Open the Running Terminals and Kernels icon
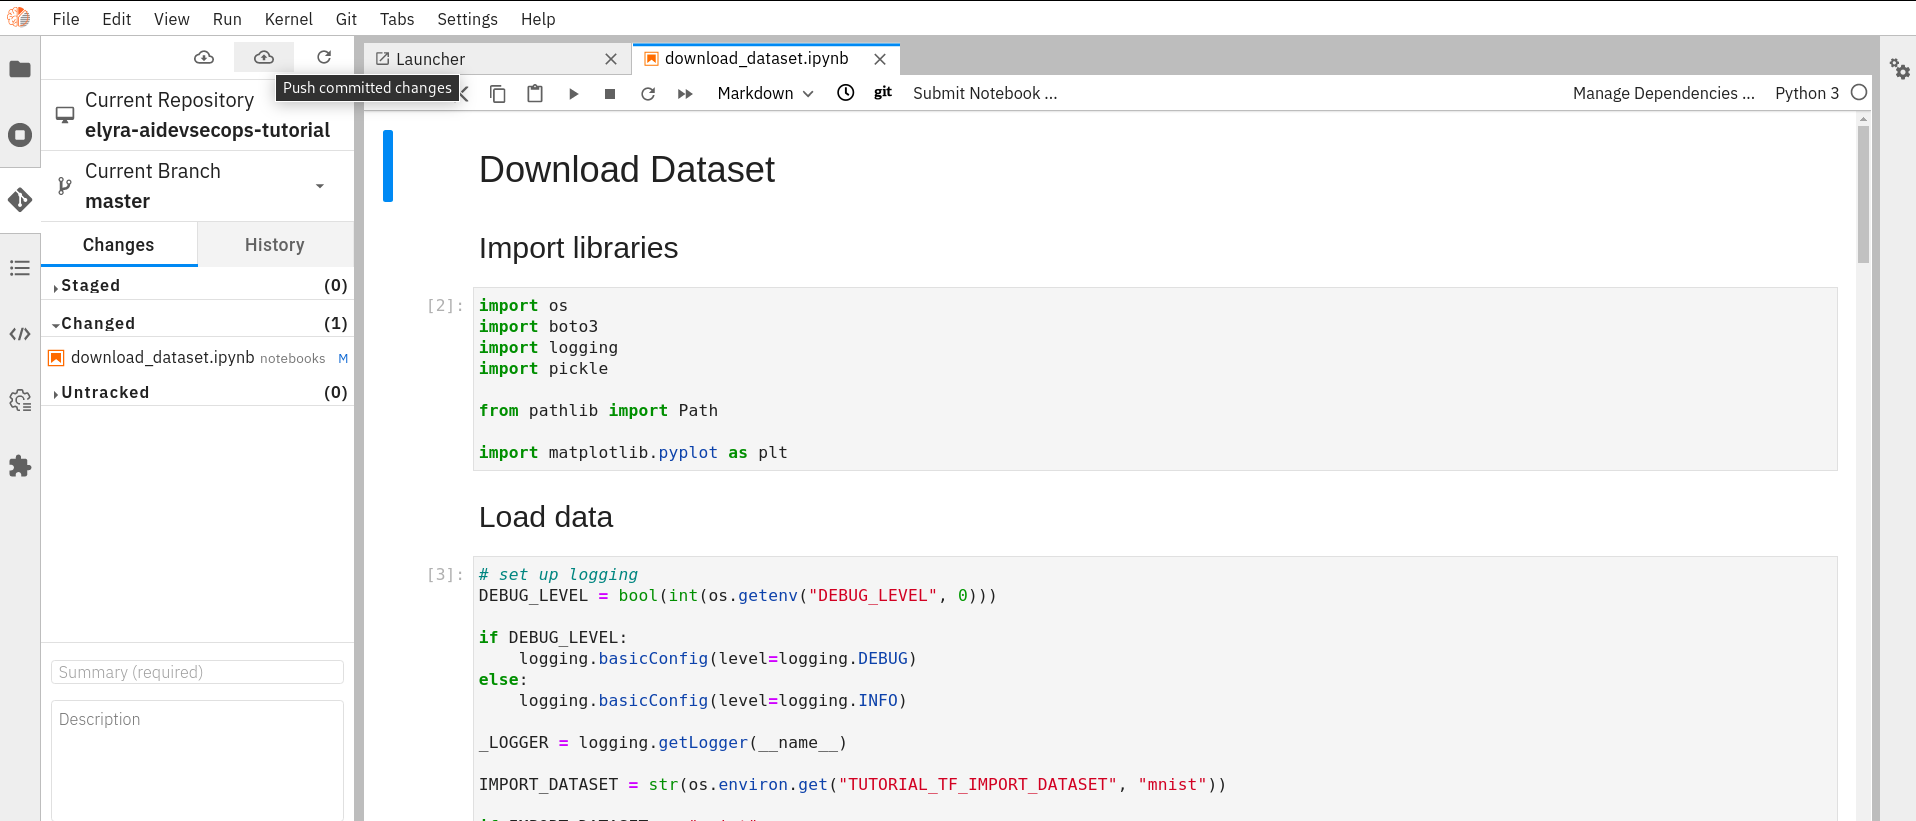This screenshot has width=1916, height=821. [x=20, y=135]
